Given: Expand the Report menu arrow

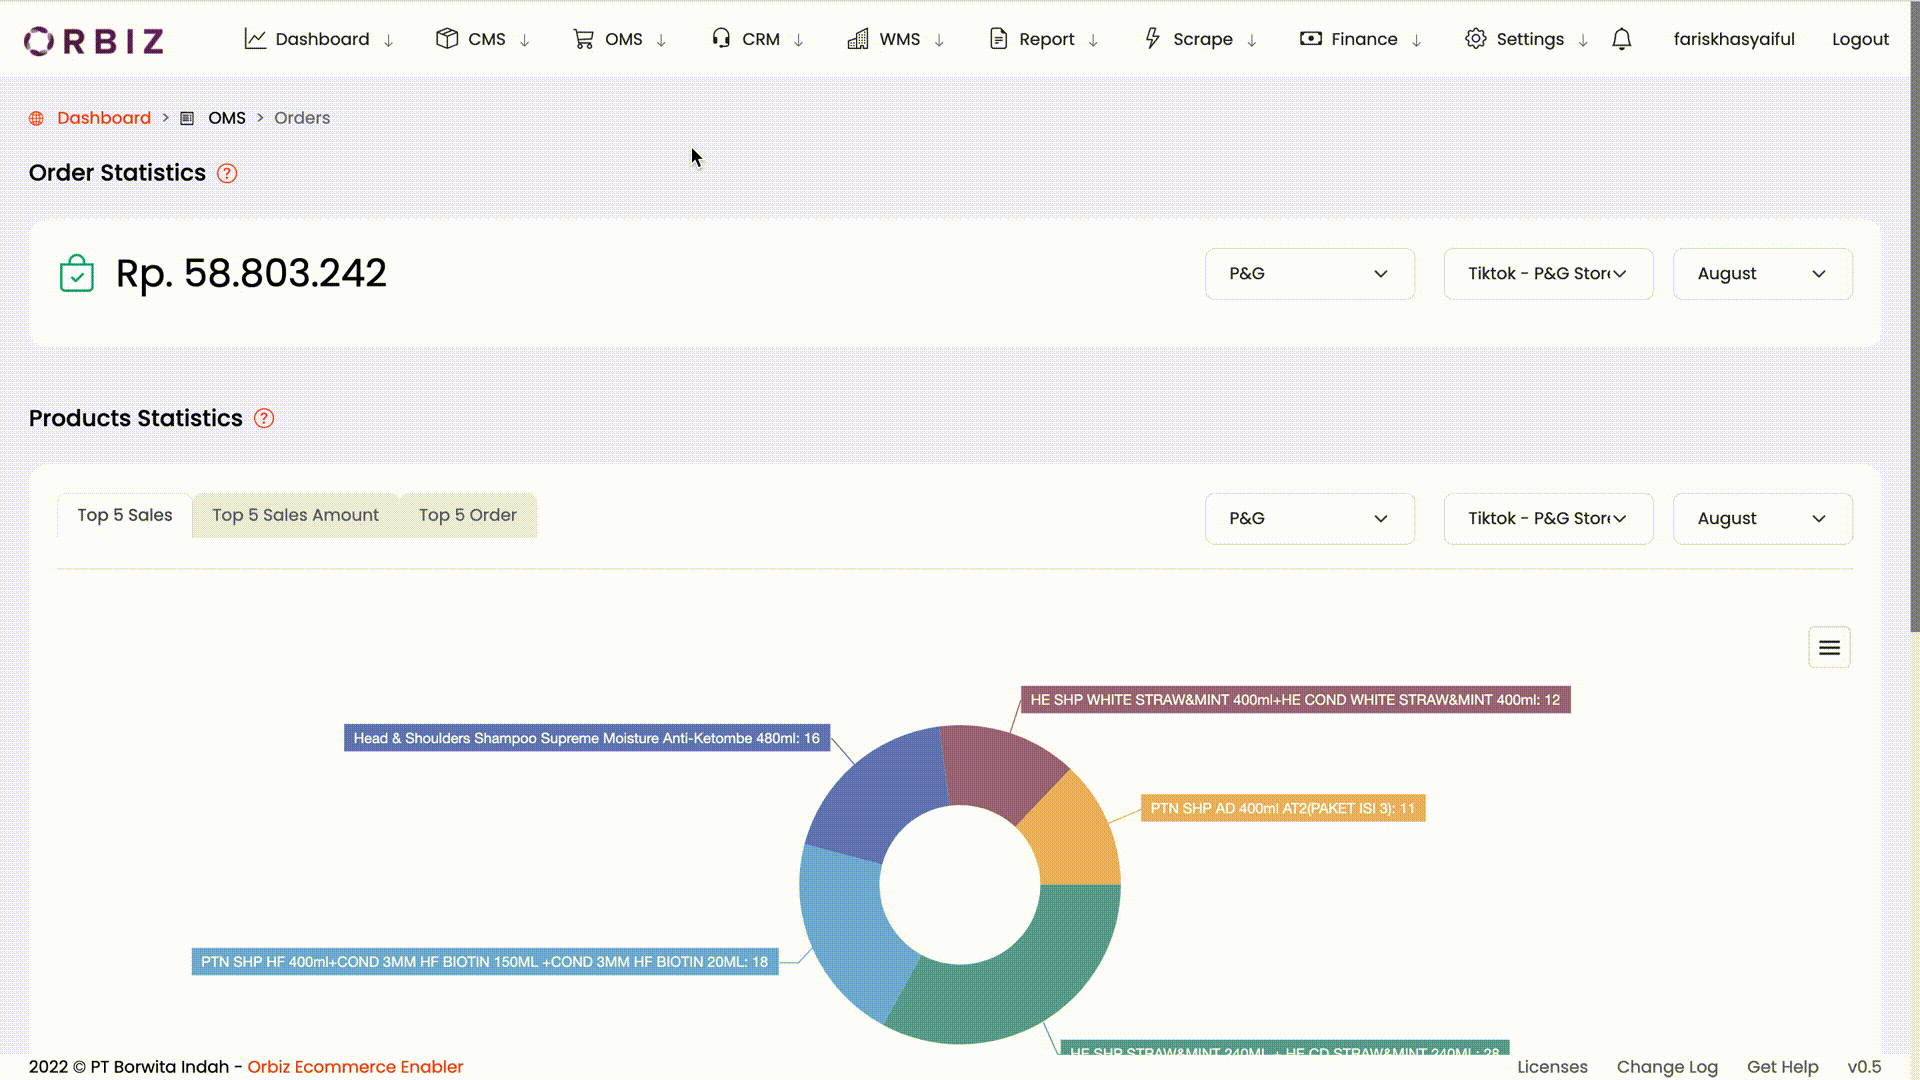Looking at the screenshot, I should pyautogui.click(x=1093, y=40).
